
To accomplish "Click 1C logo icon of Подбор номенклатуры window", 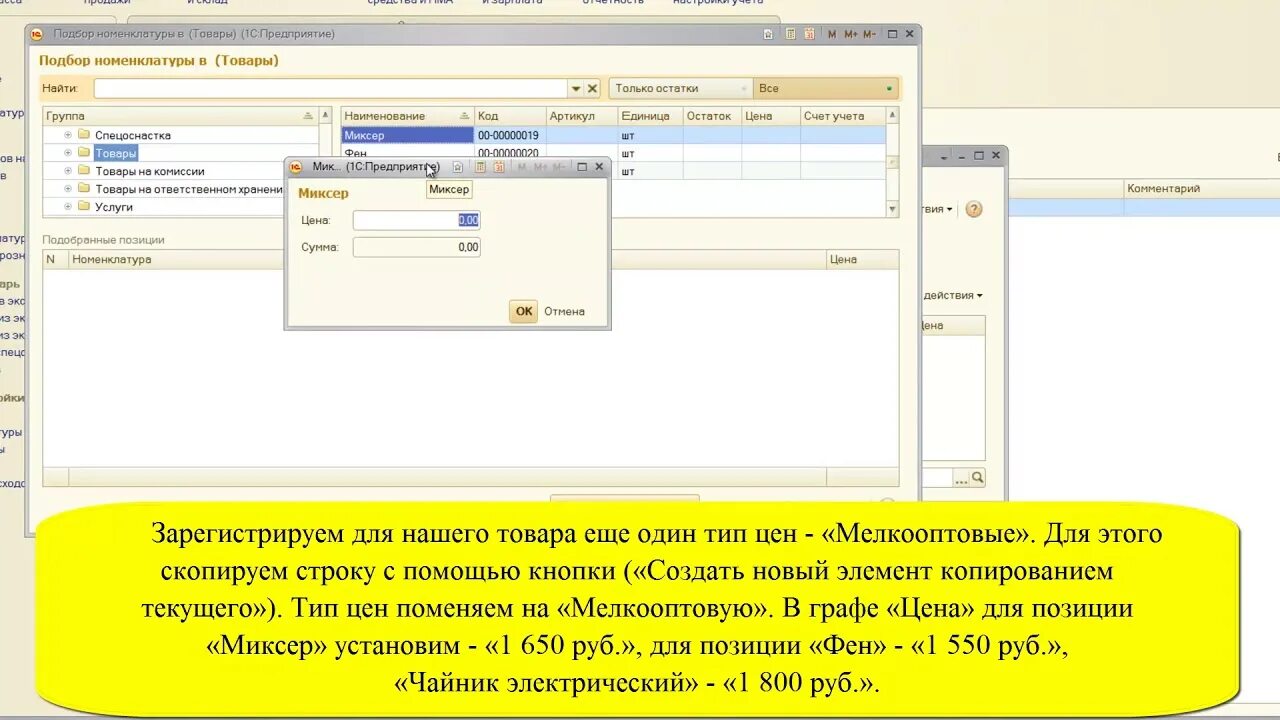I will (x=37, y=34).
